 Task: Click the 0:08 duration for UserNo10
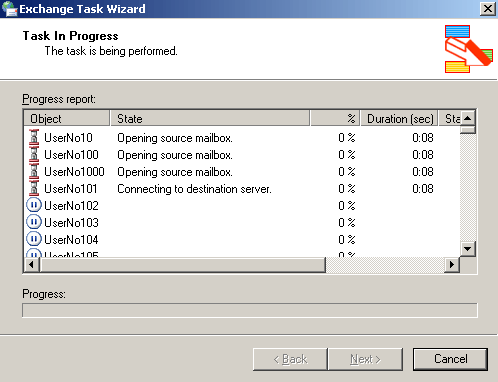coord(423,138)
